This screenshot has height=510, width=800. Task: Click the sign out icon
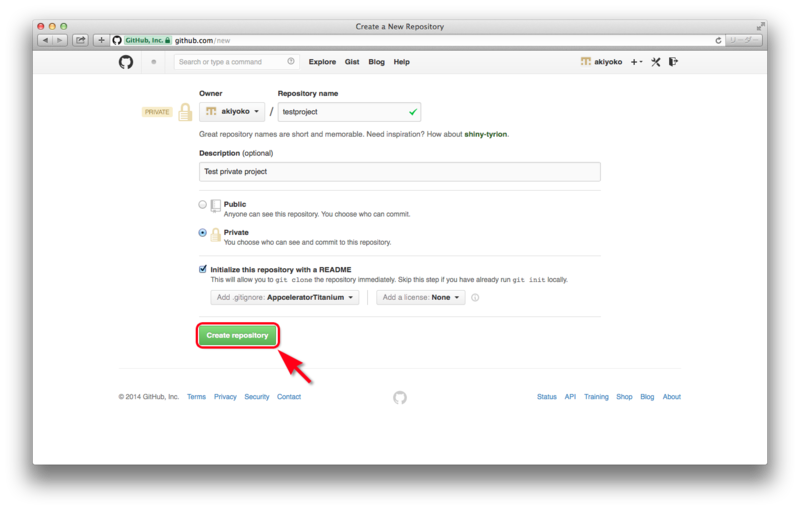pyautogui.click(x=673, y=62)
